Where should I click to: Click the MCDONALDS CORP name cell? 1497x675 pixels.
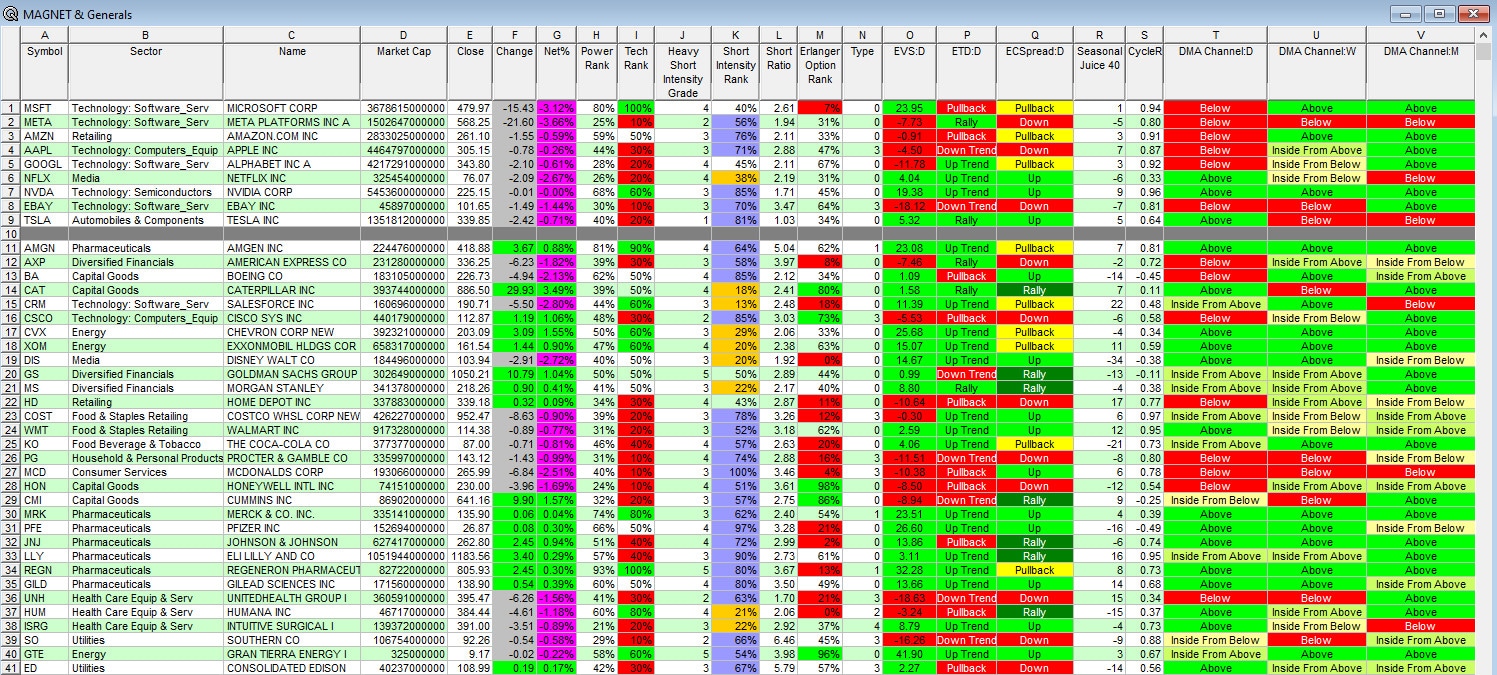click(292, 471)
